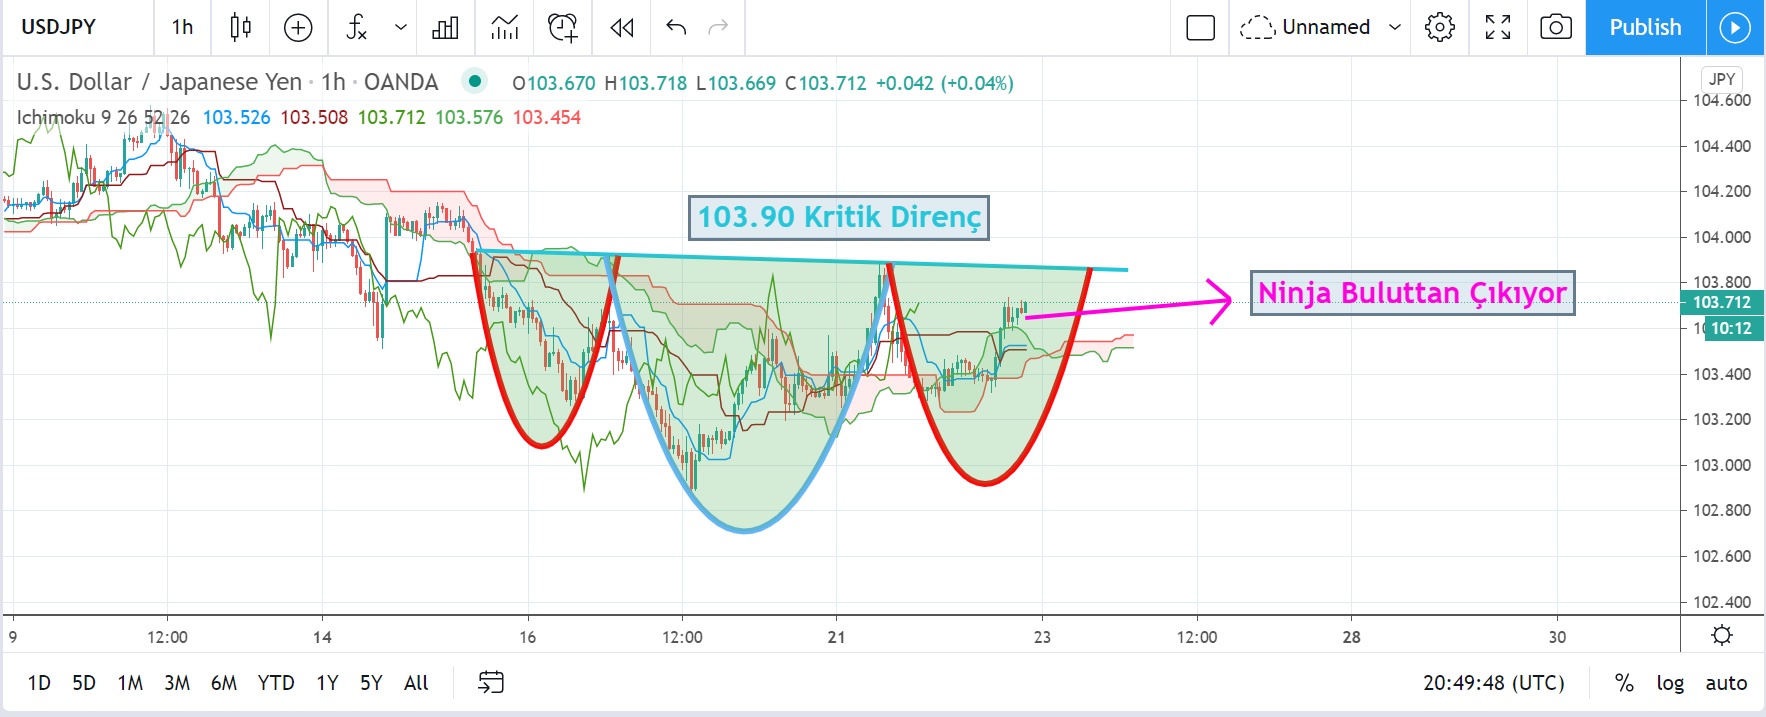Click the play icon next to Publish
1766x717 pixels.
coord(1735,27)
